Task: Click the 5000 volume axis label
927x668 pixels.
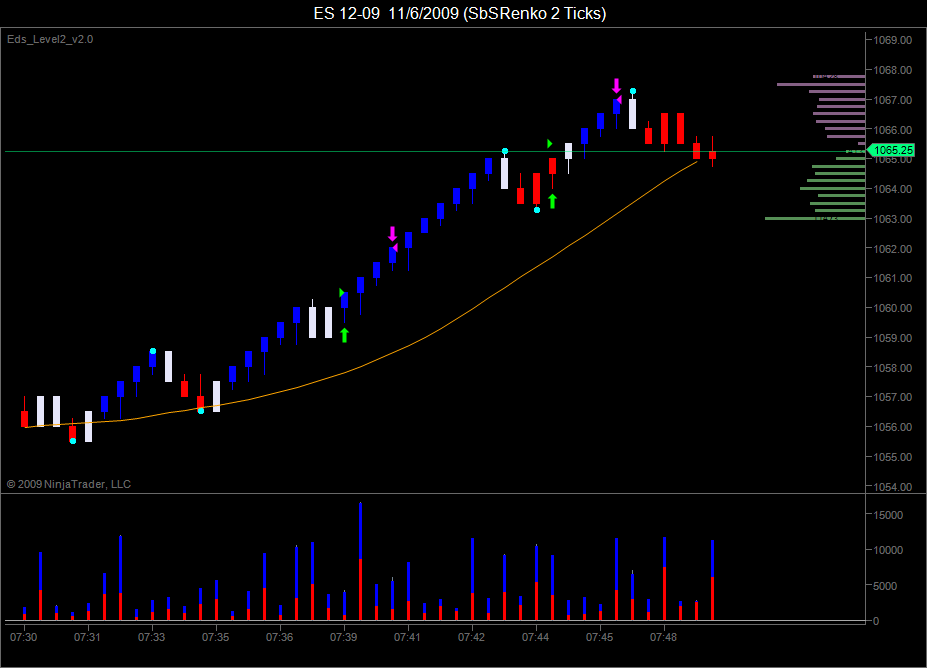Action: (886, 586)
